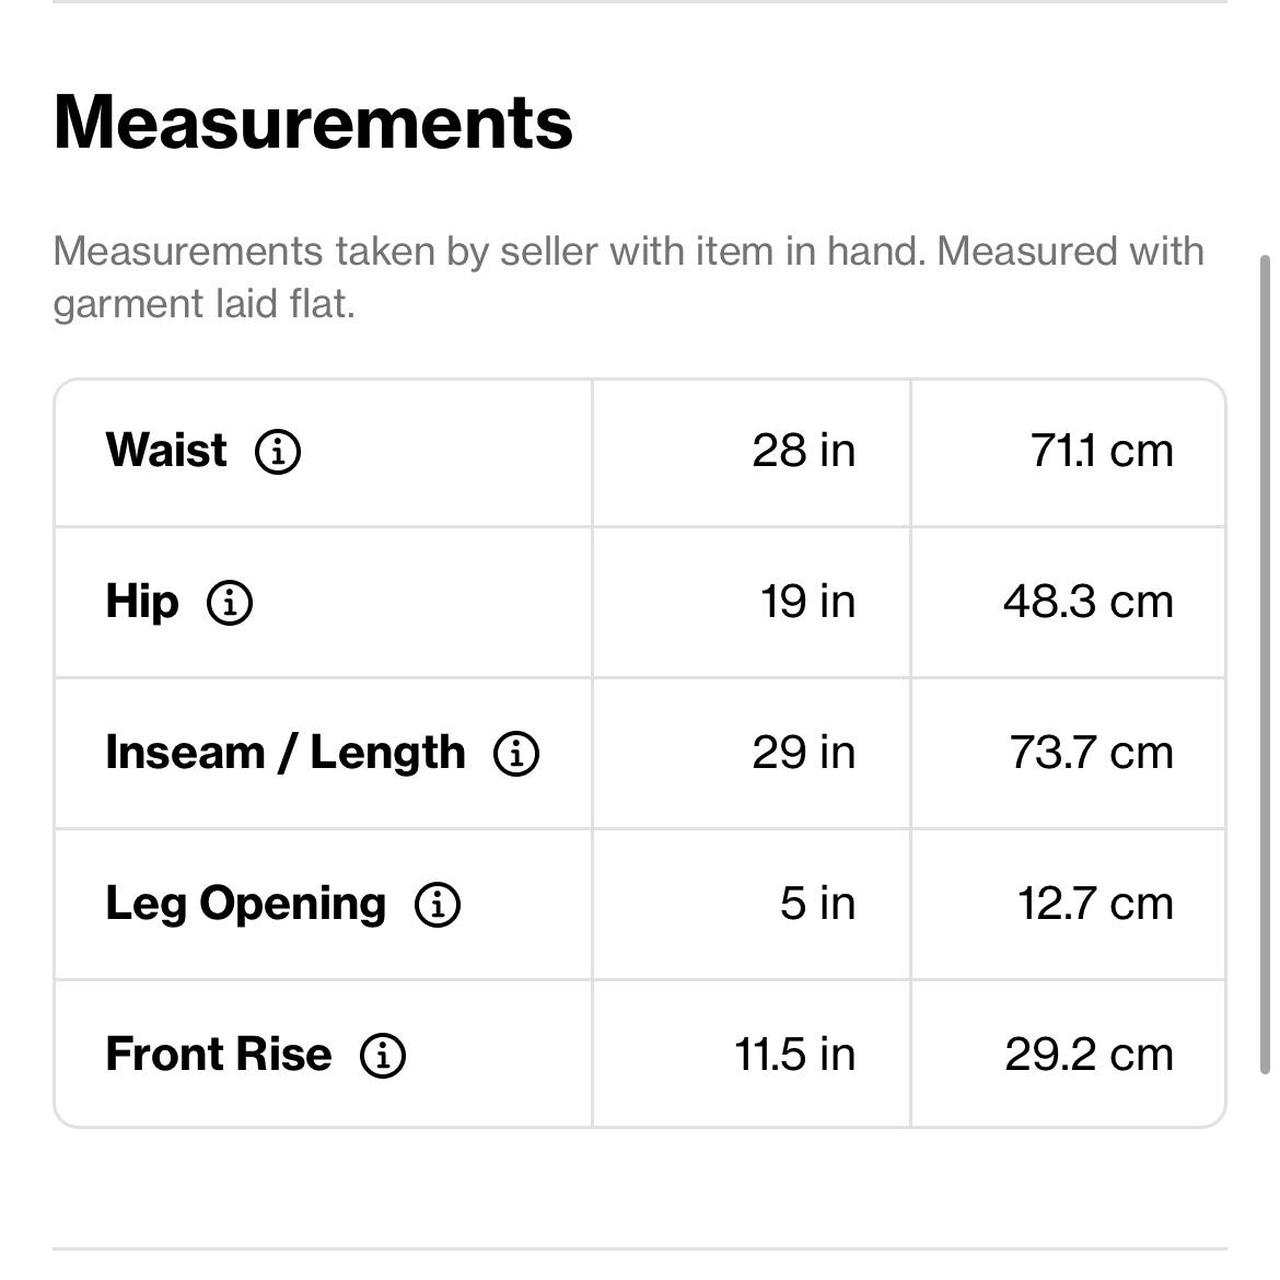Tap the Inseam / Length info icon
The image size is (1280, 1280).
[x=516, y=753]
